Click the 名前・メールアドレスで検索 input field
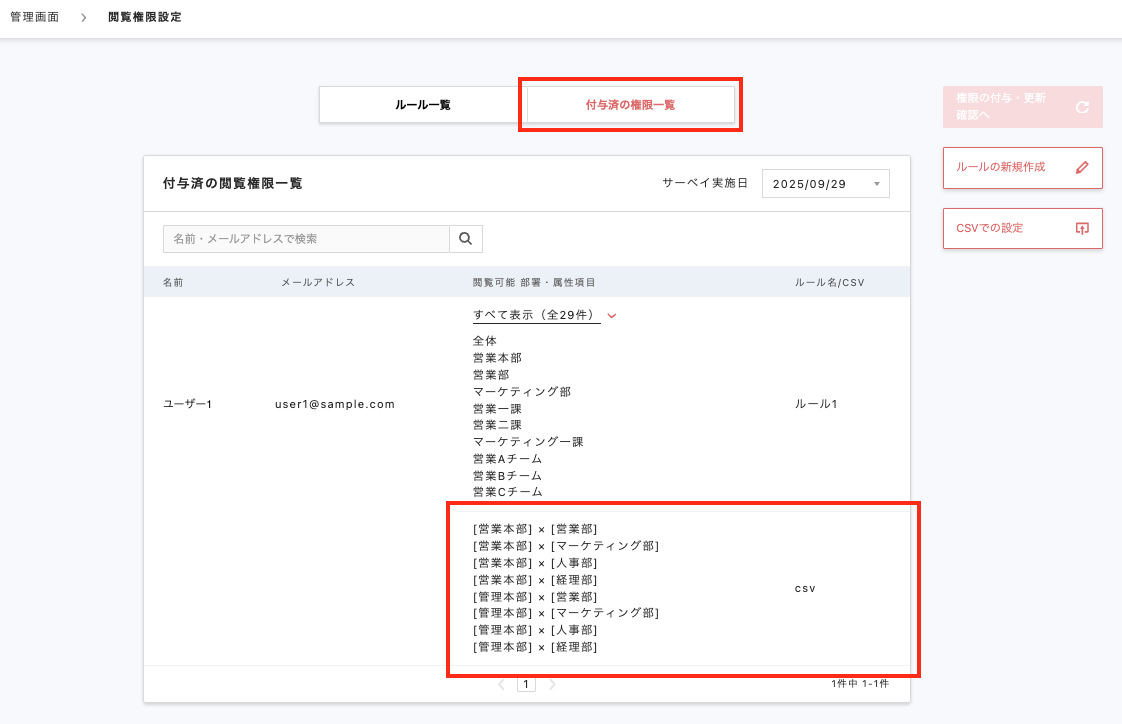The width and height of the screenshot is (1122, 724). pyautogui.click(x=300, y=239)
